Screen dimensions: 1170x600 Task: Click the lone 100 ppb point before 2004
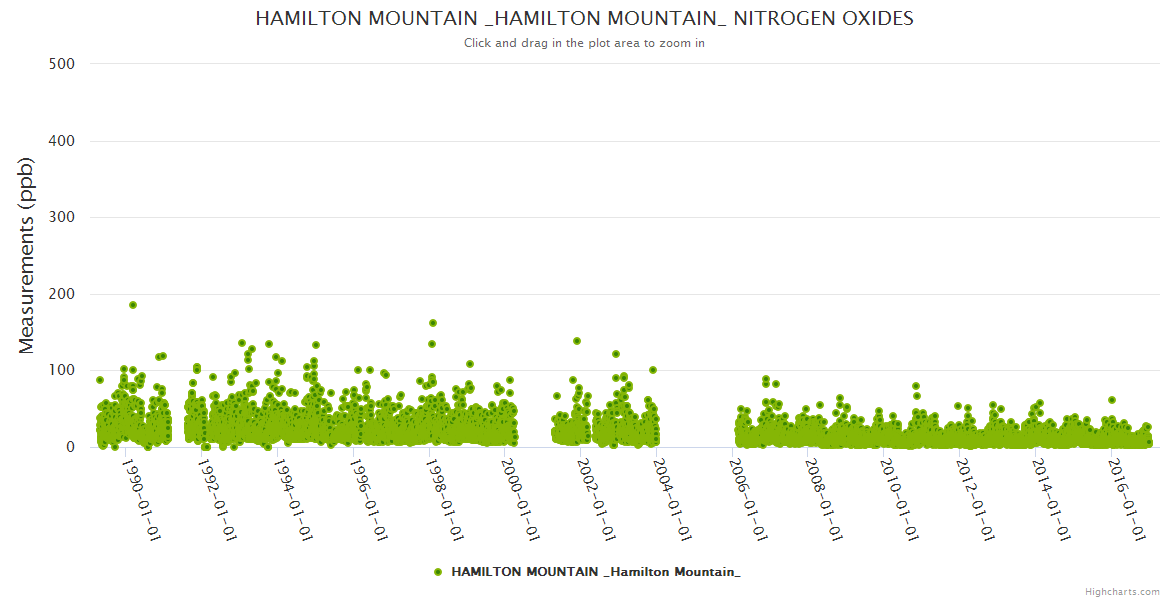(x=653, y=370)
